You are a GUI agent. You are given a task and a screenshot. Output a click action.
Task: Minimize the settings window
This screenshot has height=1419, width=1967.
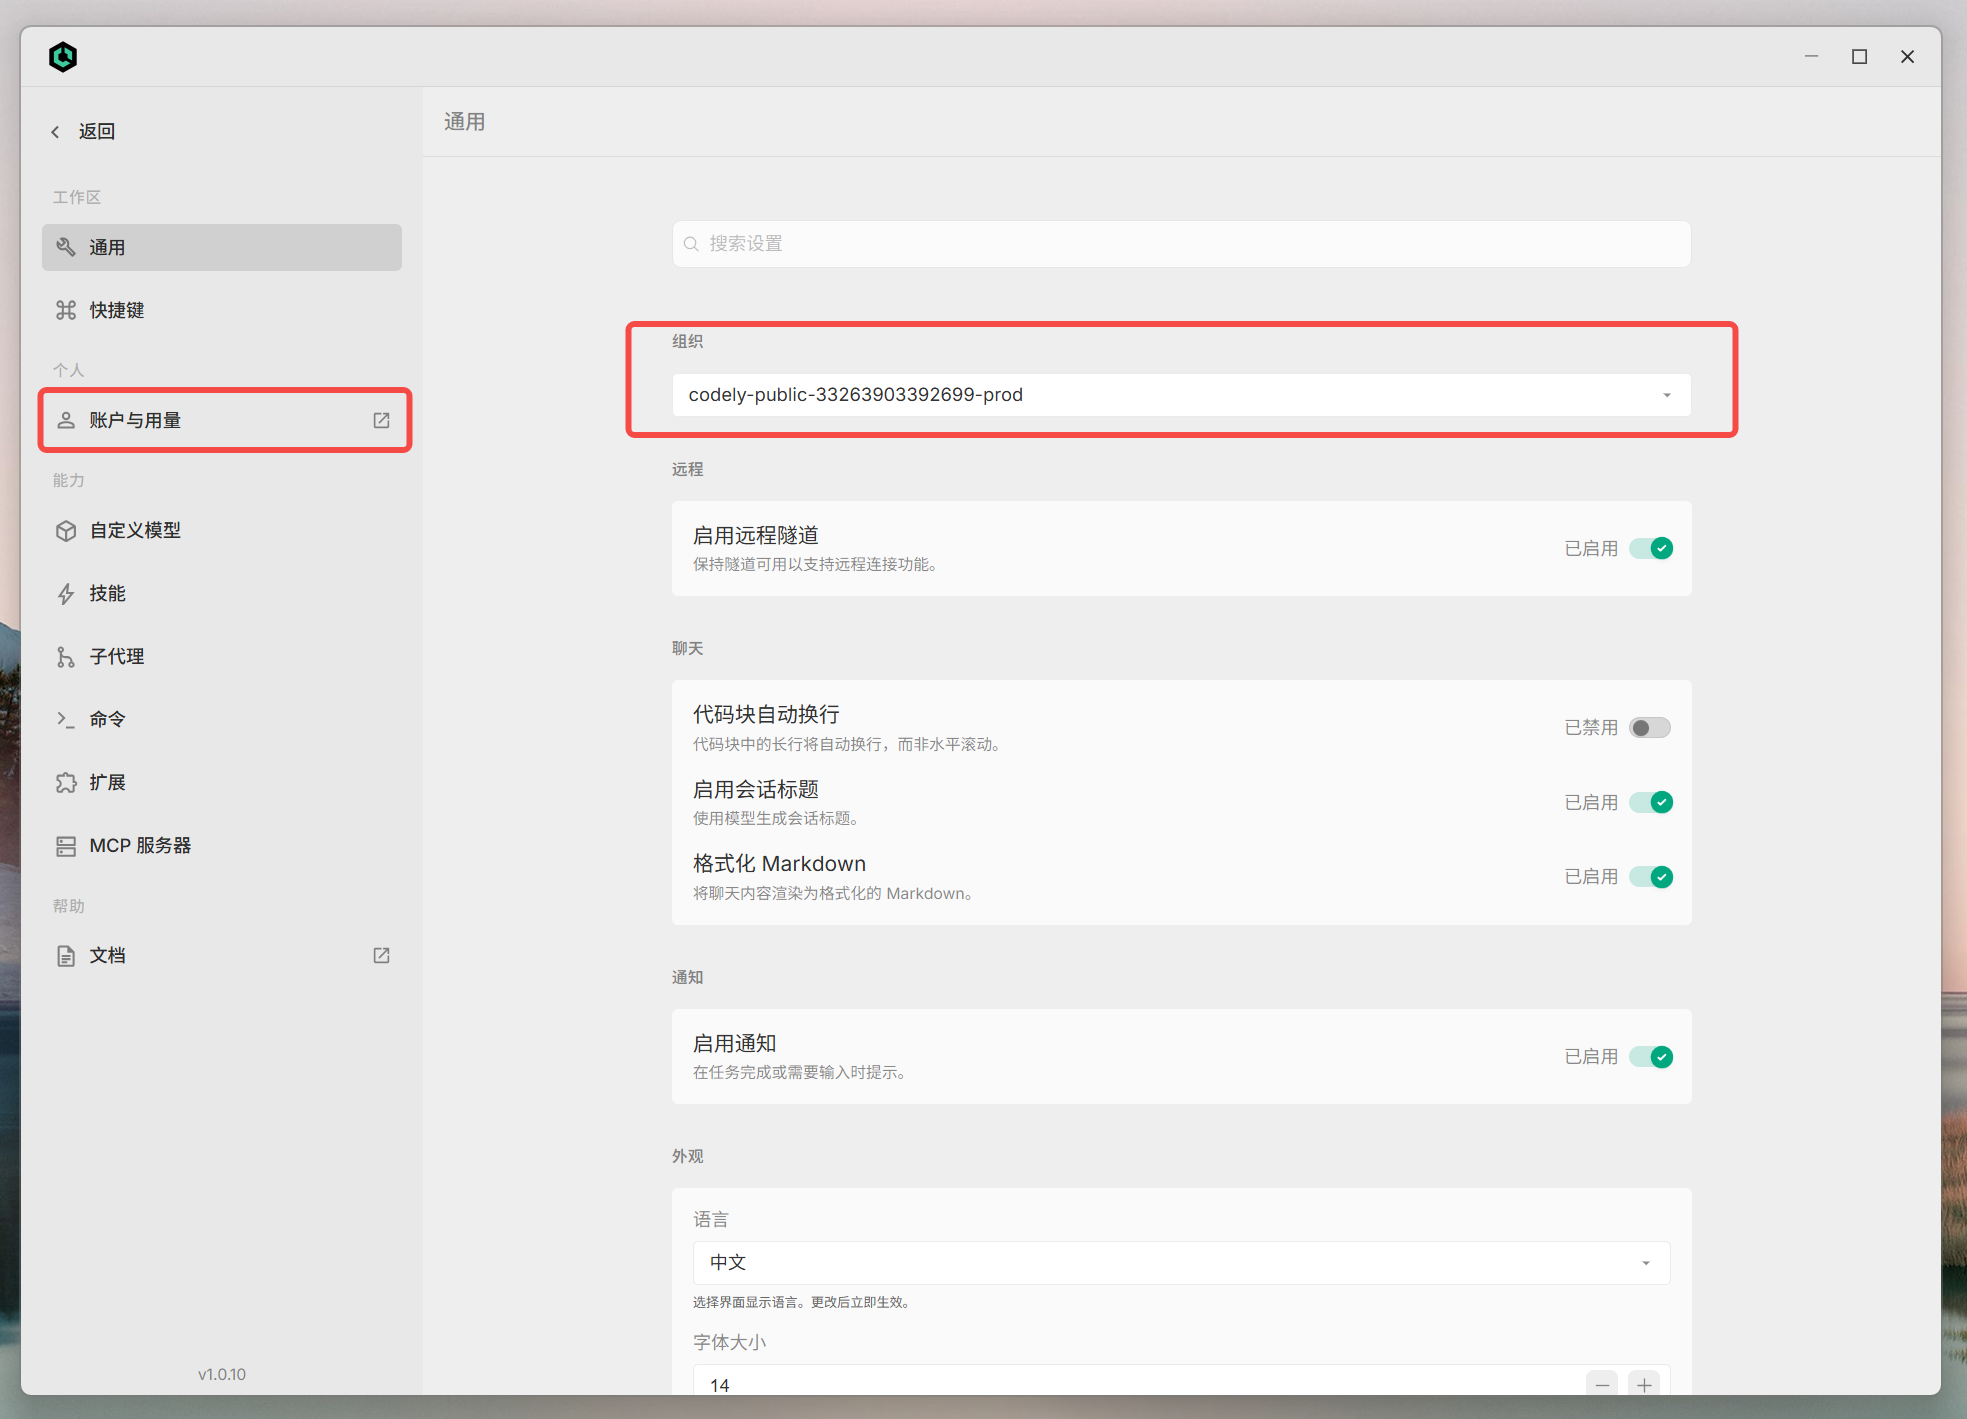pyautogui.click(x=1811, y=57)
